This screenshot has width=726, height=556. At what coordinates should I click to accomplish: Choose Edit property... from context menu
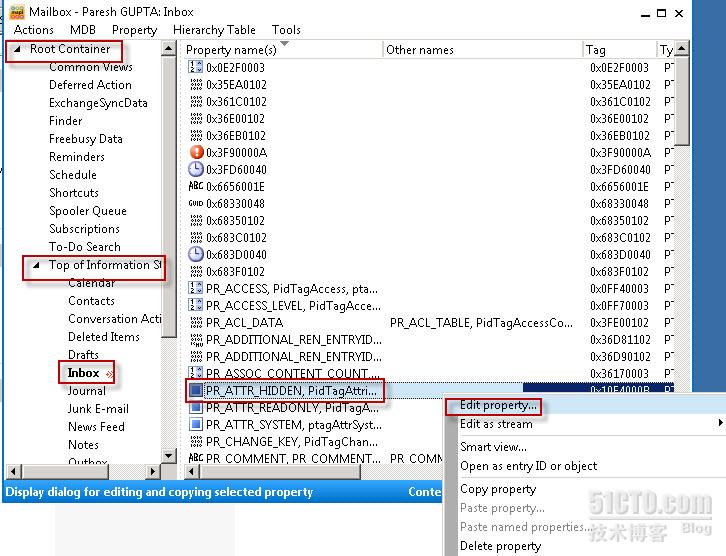[x=498, y=406]
